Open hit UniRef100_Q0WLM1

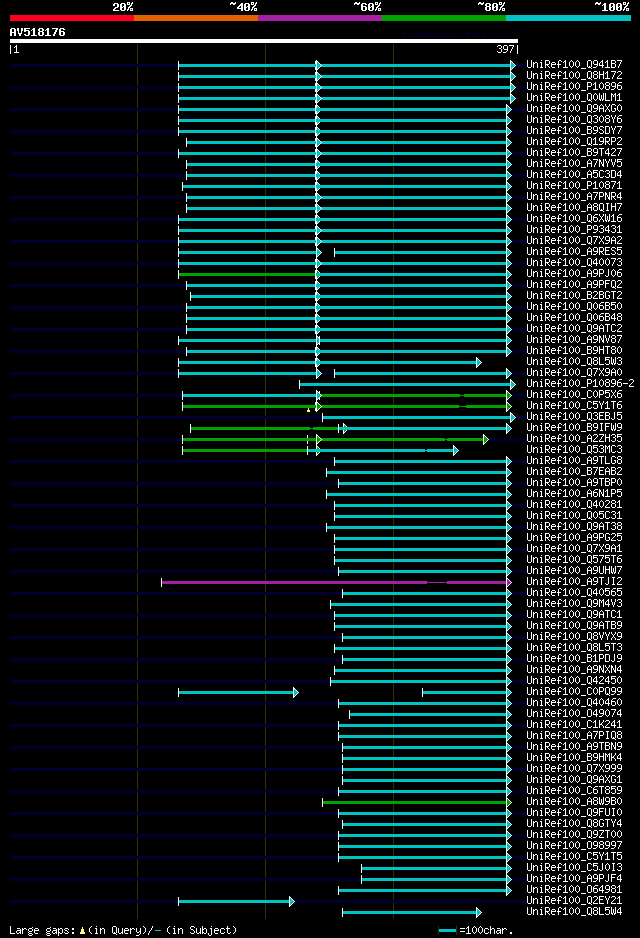click(574, 97)
